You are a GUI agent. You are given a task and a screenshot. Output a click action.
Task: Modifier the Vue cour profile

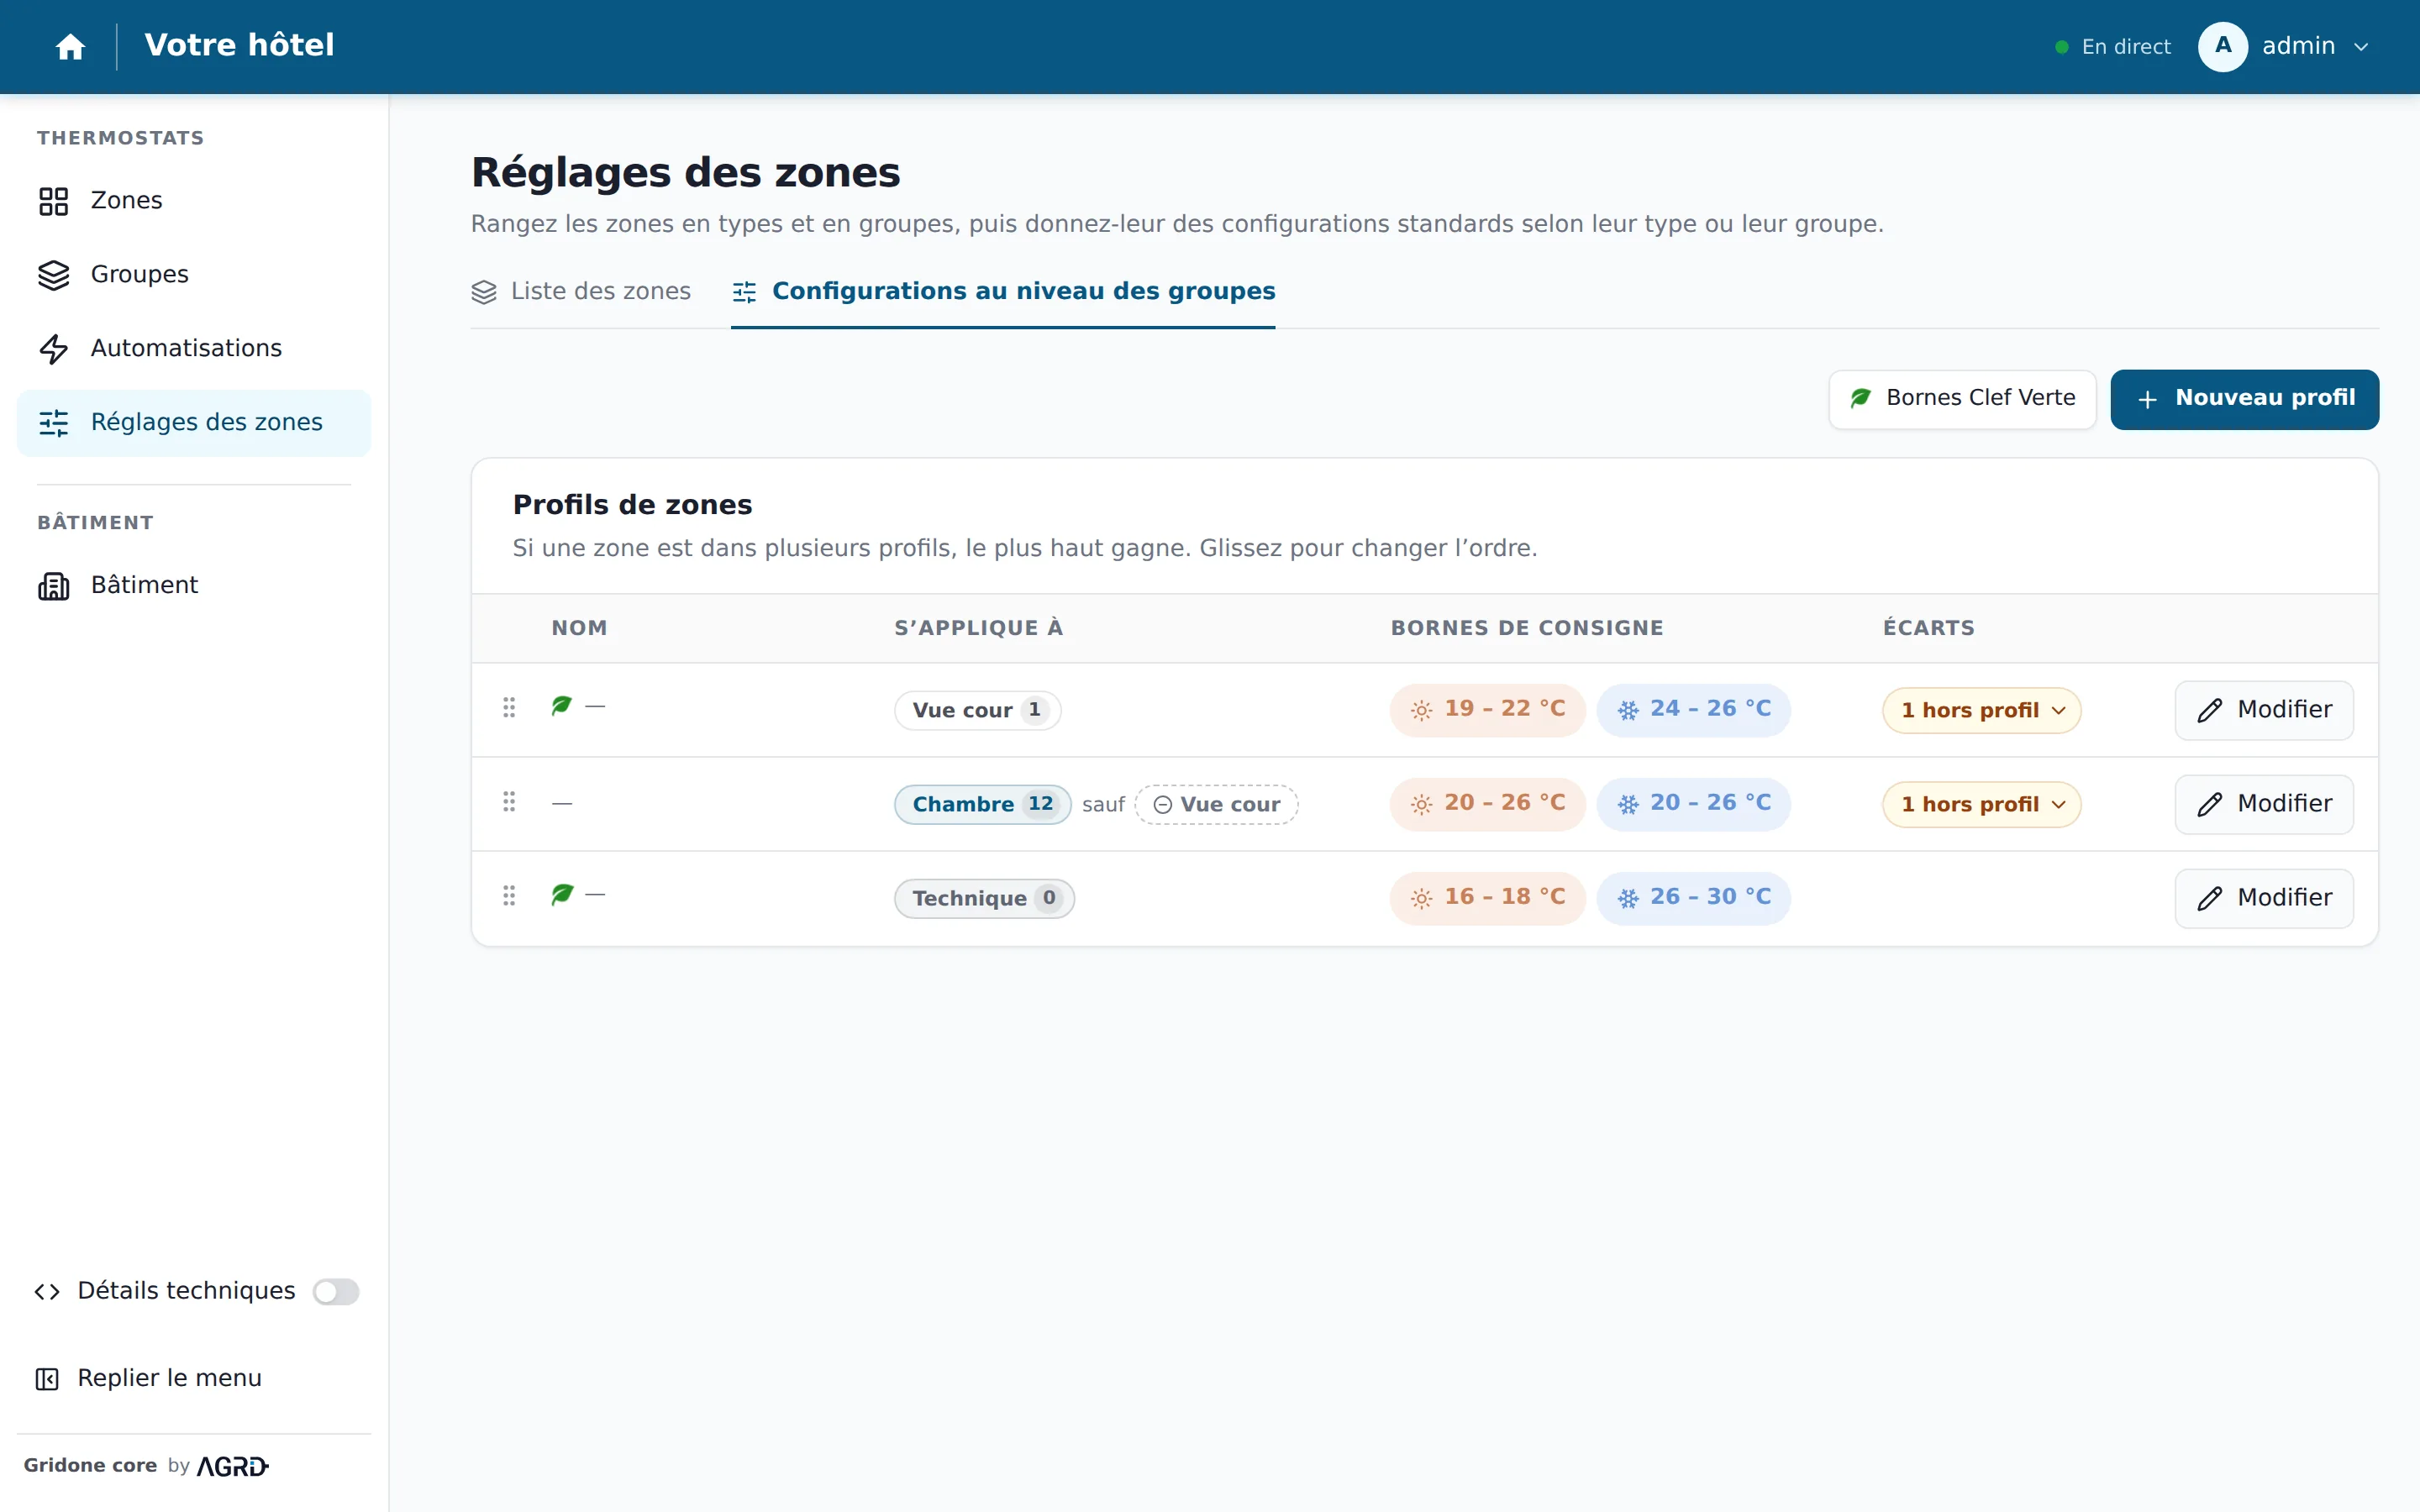pos(2264,710)
